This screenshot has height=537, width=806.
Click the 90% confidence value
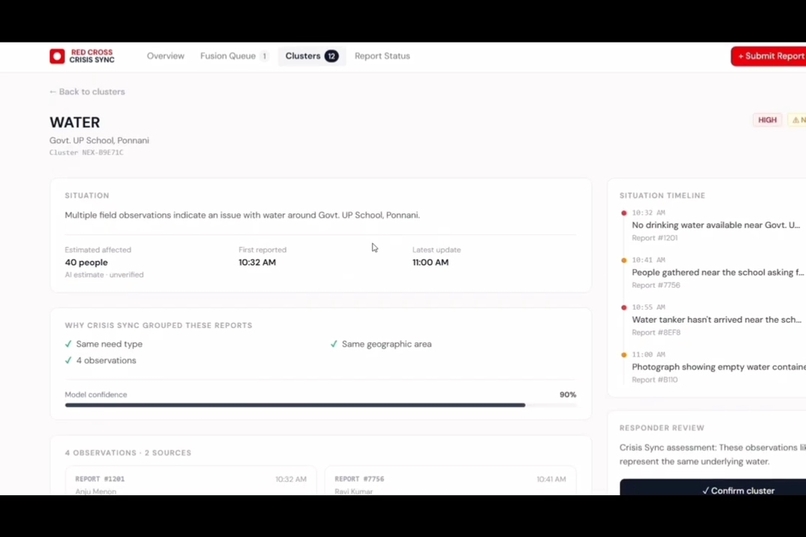point(567,395)
